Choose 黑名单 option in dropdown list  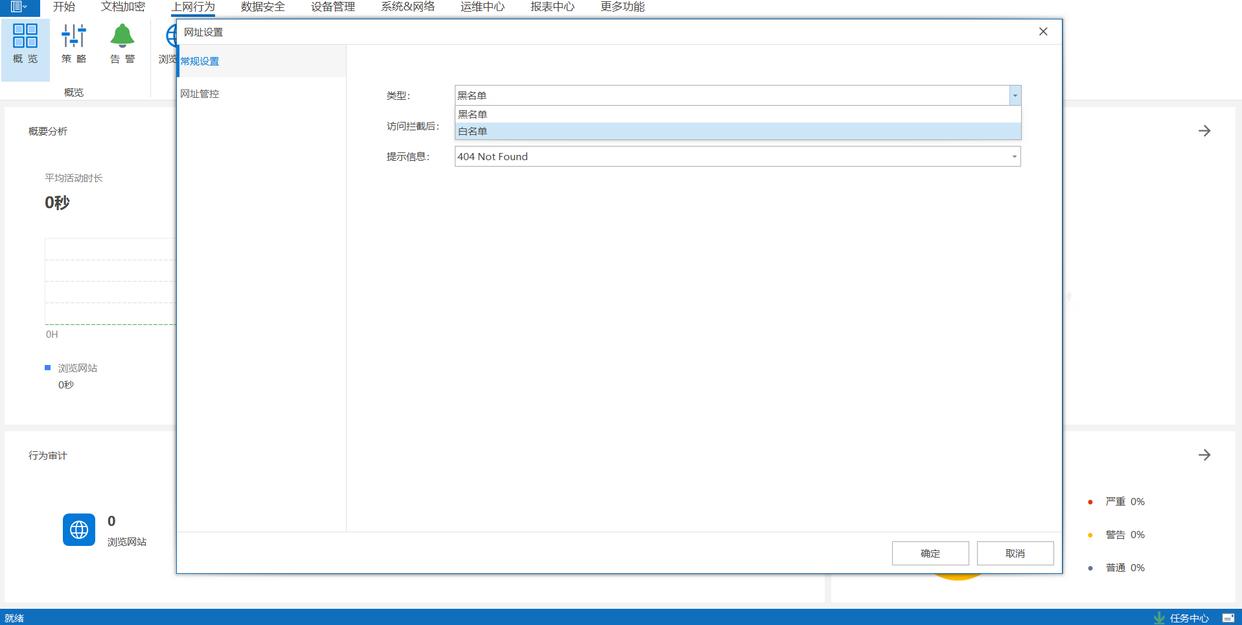[737, 114]
